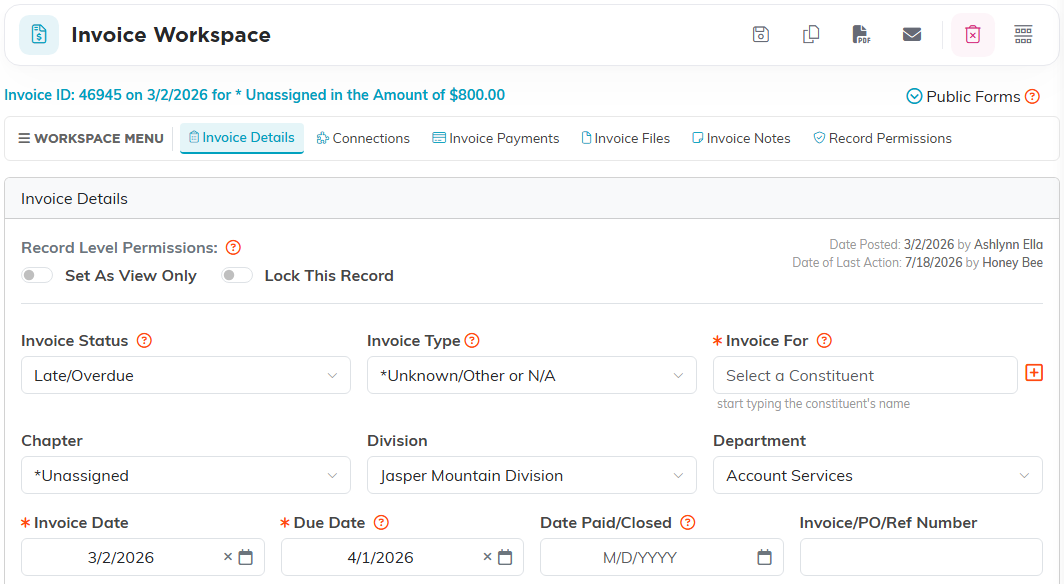Screen dimensions: 1064x584
Task: Select the Invoice Details tab
Action: (x=242, y=138)
